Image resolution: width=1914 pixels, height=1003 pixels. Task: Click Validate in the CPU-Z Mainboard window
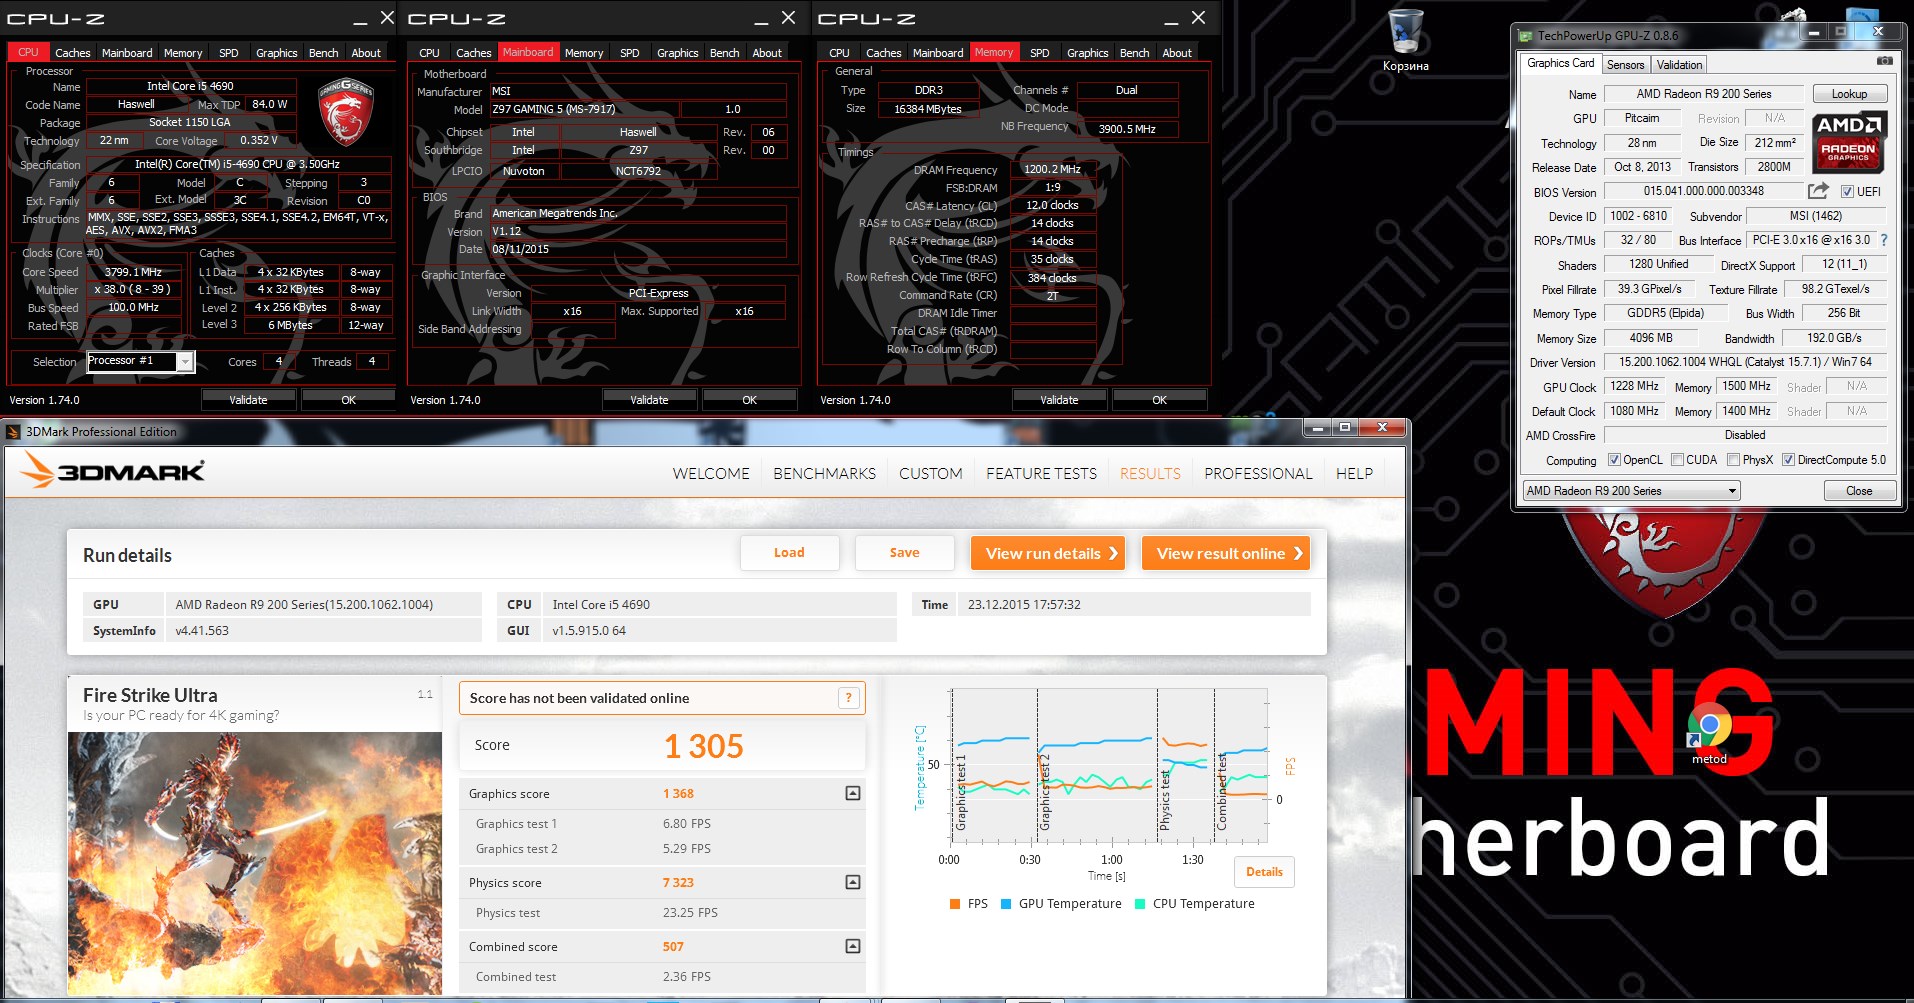(649, 400)
